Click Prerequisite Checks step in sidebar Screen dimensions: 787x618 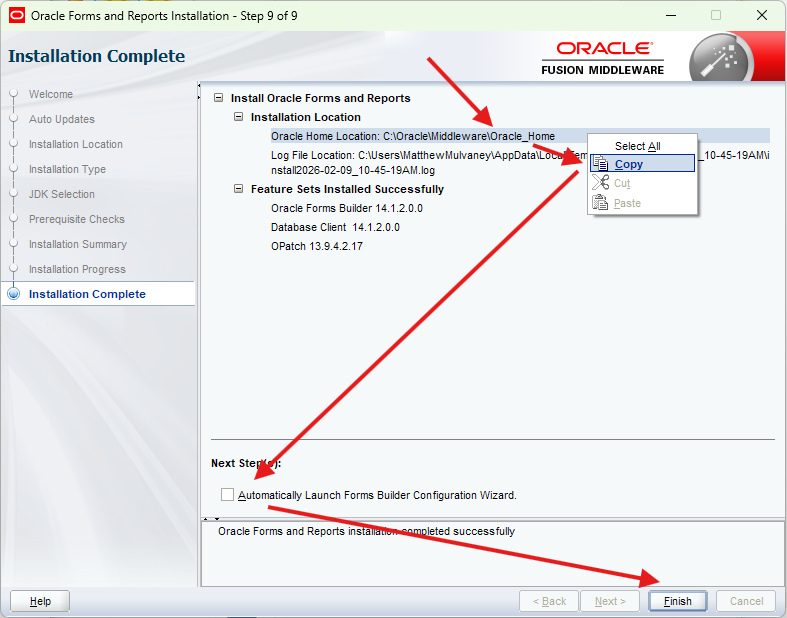(76, 219)
